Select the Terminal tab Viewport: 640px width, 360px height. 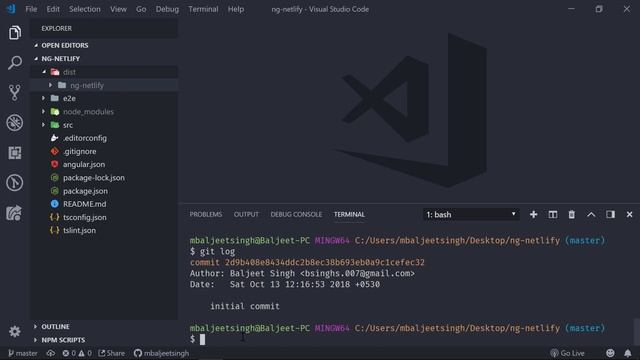349,214
